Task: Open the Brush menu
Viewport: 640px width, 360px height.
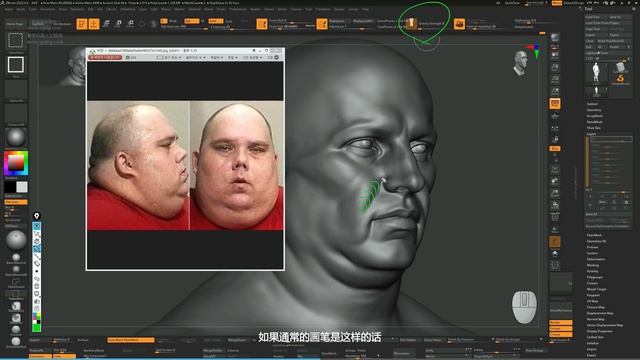Action: [x=21, y=9]
